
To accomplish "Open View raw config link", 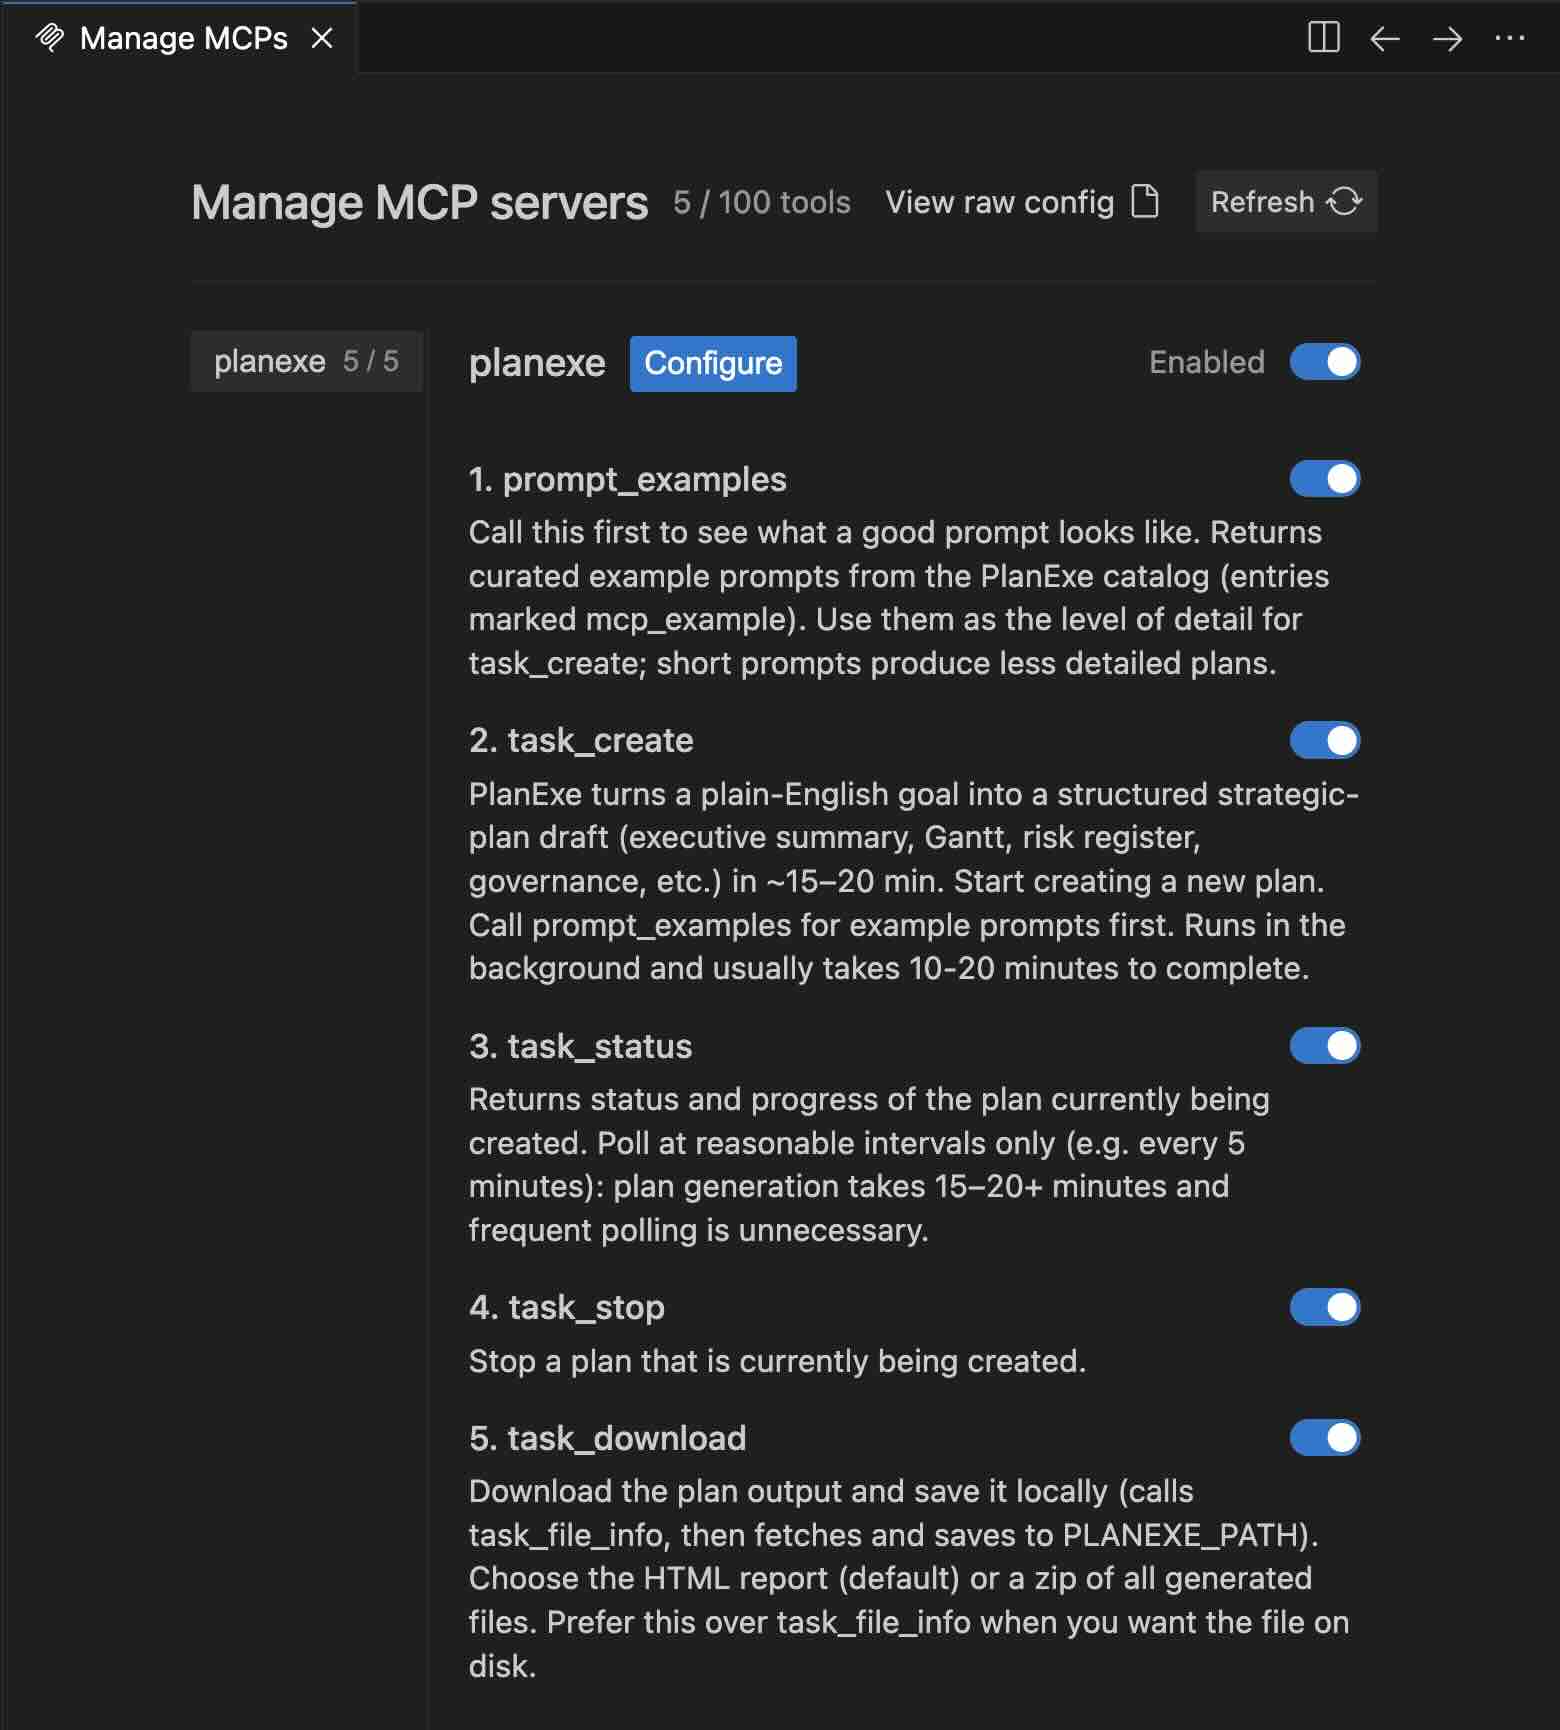I will pos(1022,201).
